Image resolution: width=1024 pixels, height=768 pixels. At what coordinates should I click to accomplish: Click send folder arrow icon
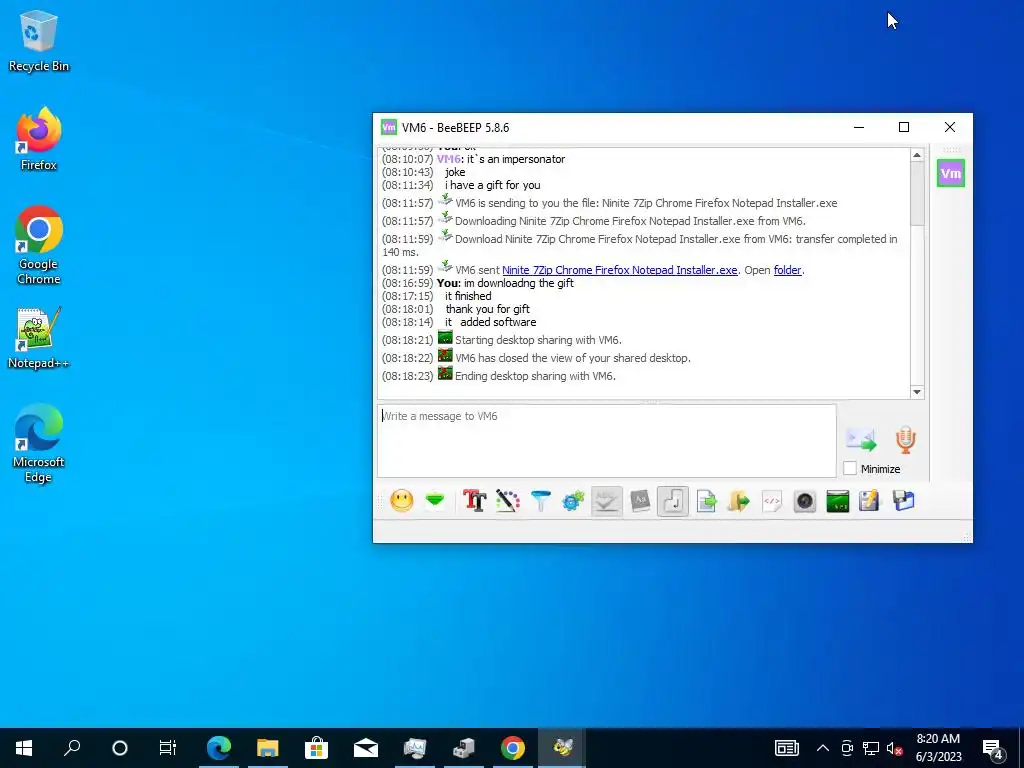(x=739, y=502)
